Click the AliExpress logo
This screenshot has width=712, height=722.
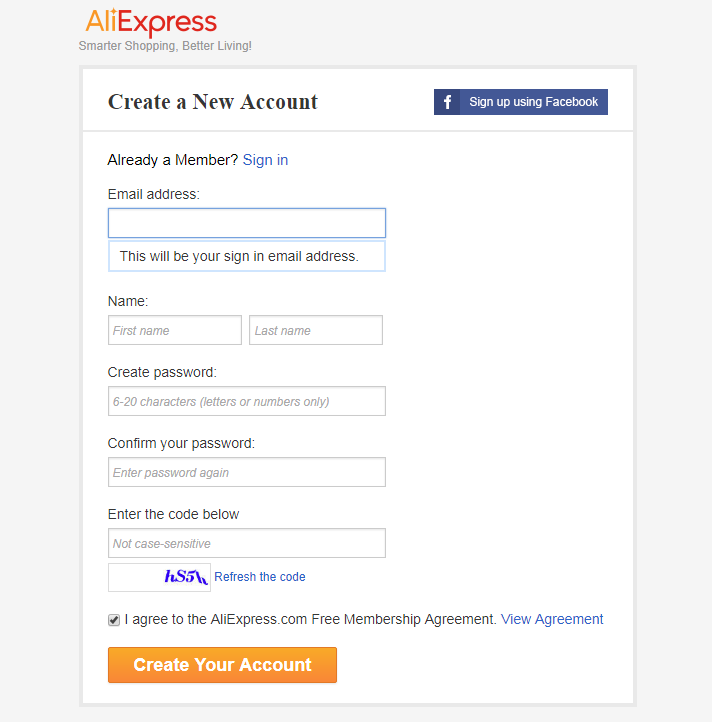coord(151,22)
